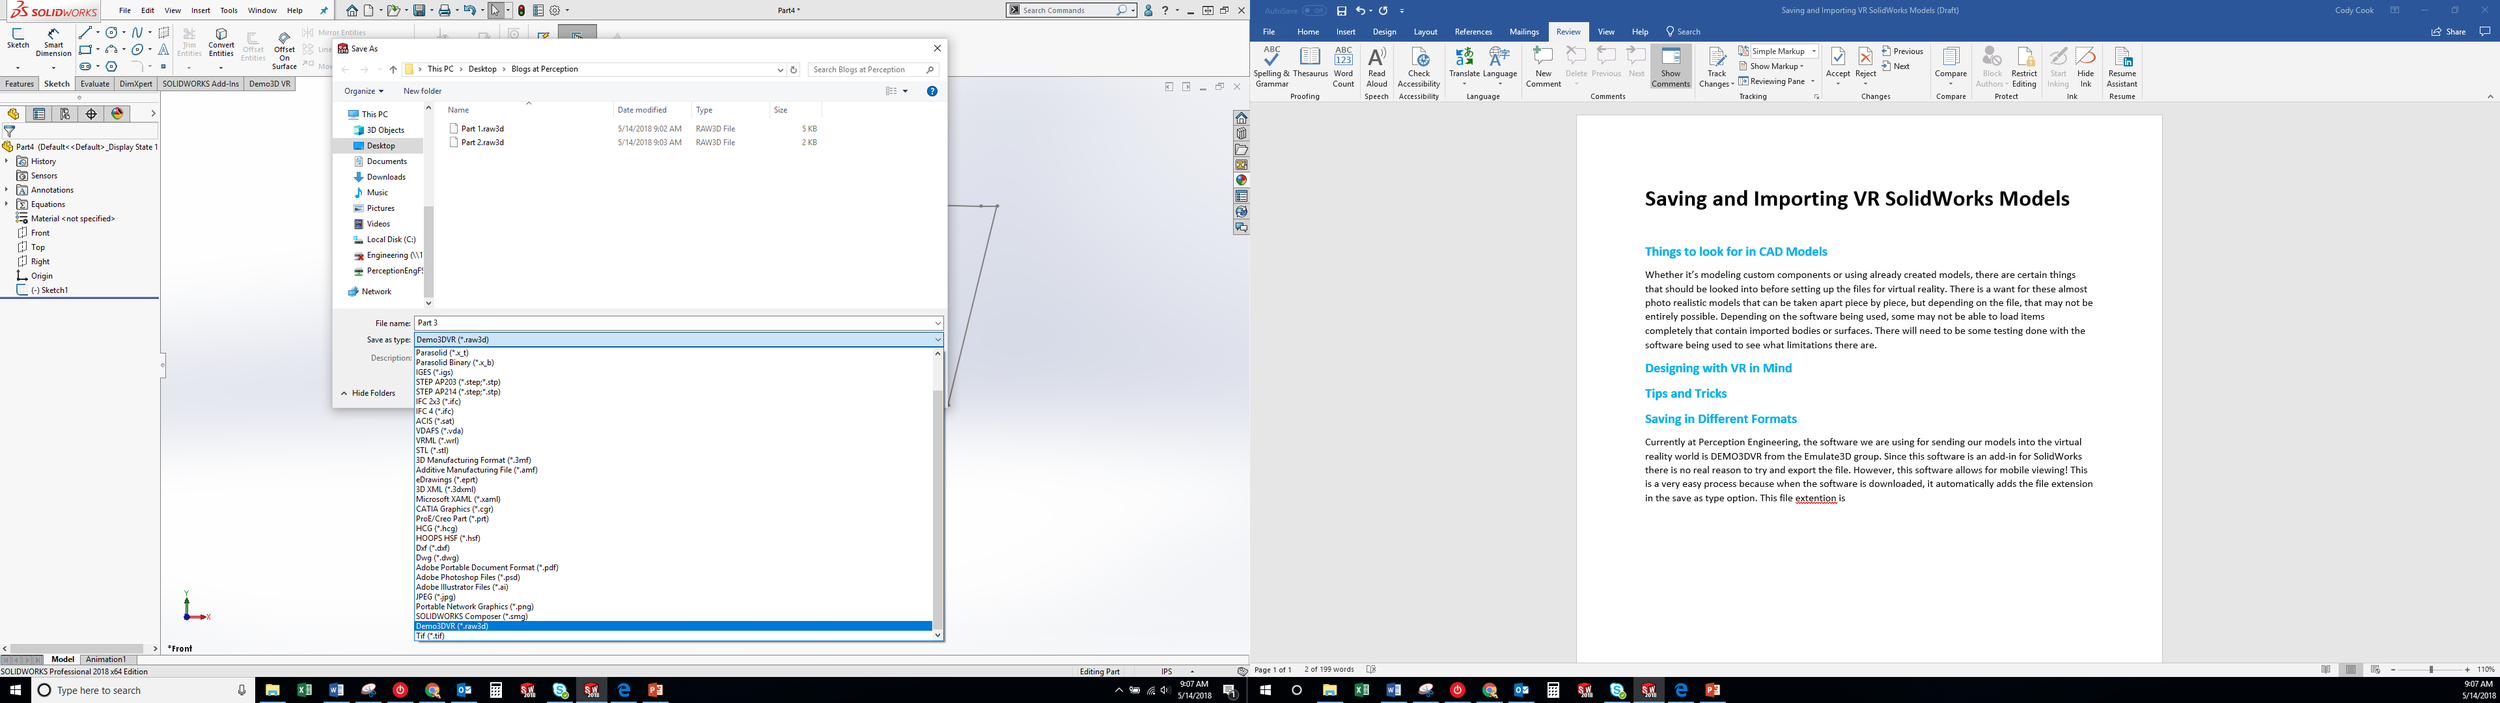
Task: Open the PropertyManager tab icon
Action: (39, 114)
